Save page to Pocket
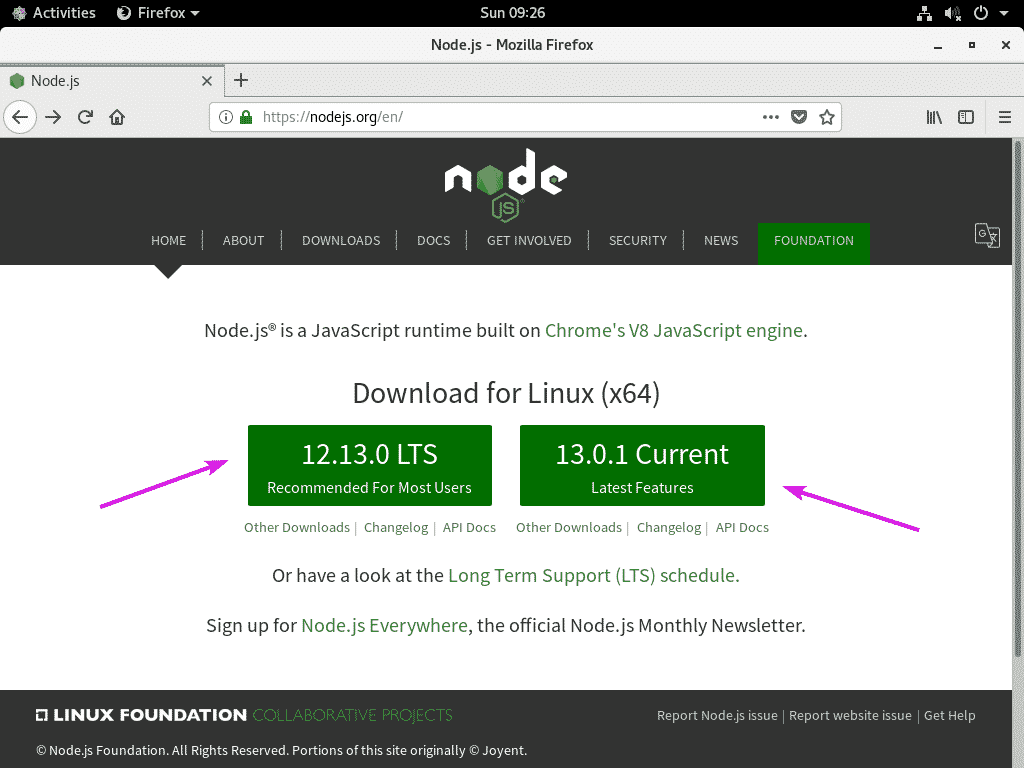The image size is (1024, 768). coord(799,118)
